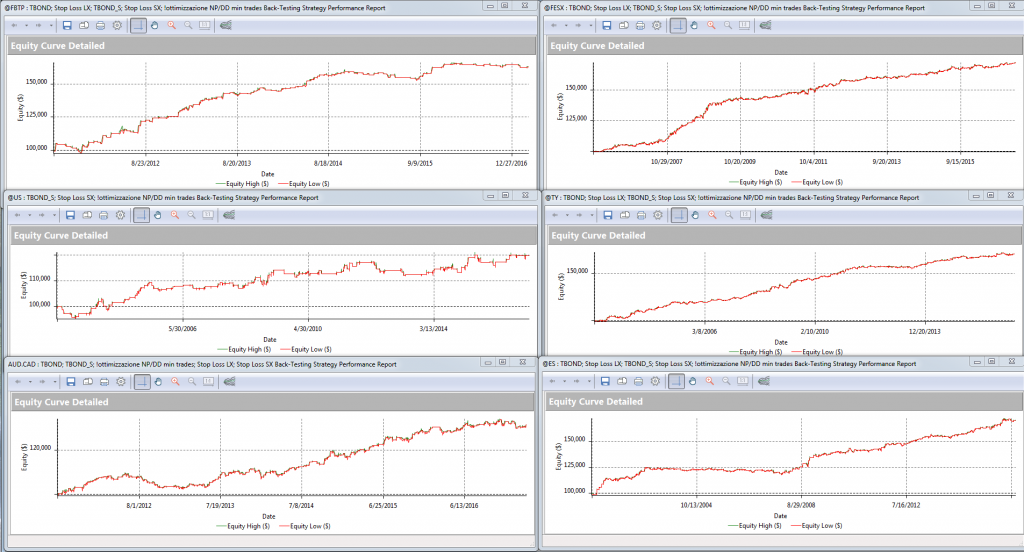Open the settings gear in the @FESX report
Viewport: 1024px width, 552px height.
point(656,25)
